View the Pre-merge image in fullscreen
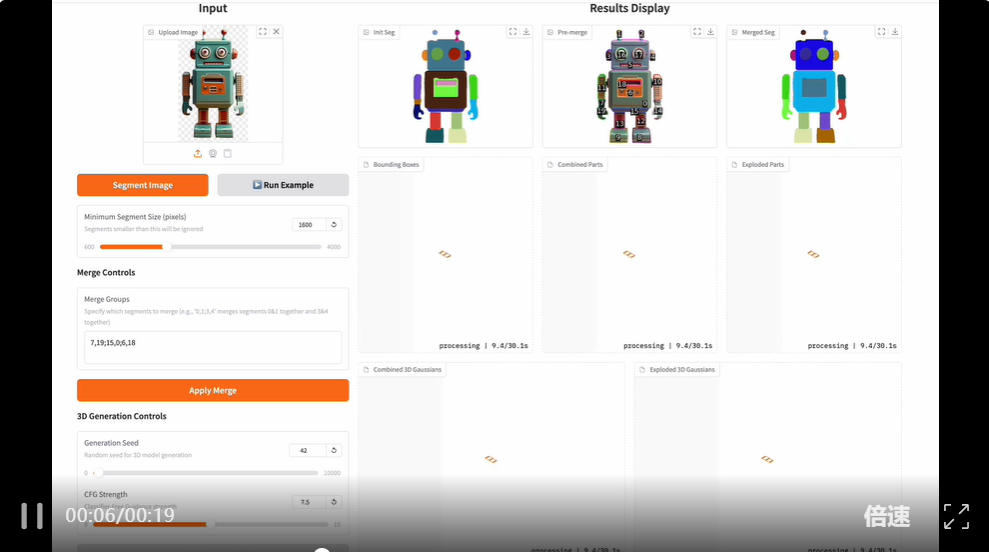 [696, 32]
